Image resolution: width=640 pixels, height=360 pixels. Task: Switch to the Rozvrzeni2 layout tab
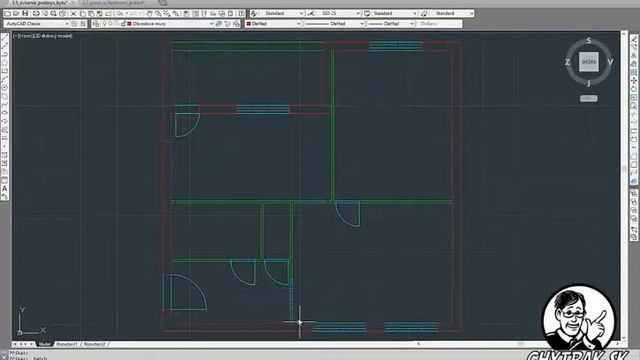click(x=95, y=344)
